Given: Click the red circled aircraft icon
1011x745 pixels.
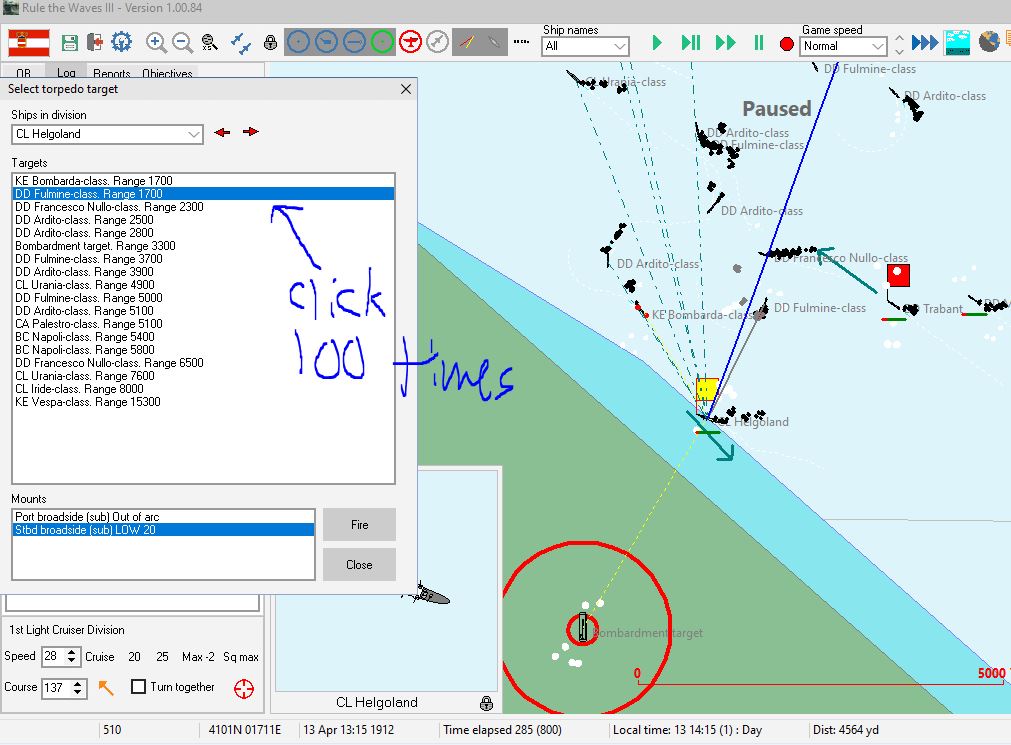Looking at the screenshot, I should [x=410, y=43].
